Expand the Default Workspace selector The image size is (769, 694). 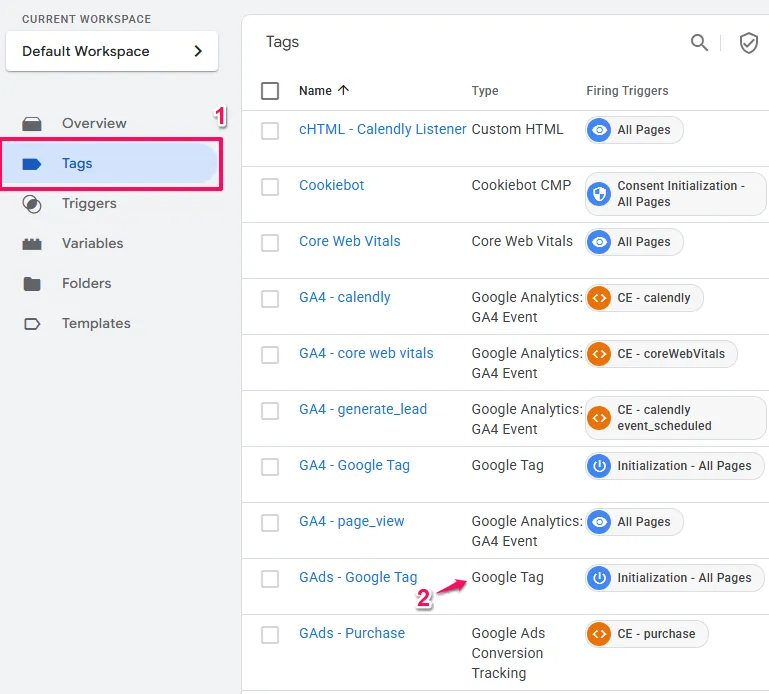click(112, 51)
